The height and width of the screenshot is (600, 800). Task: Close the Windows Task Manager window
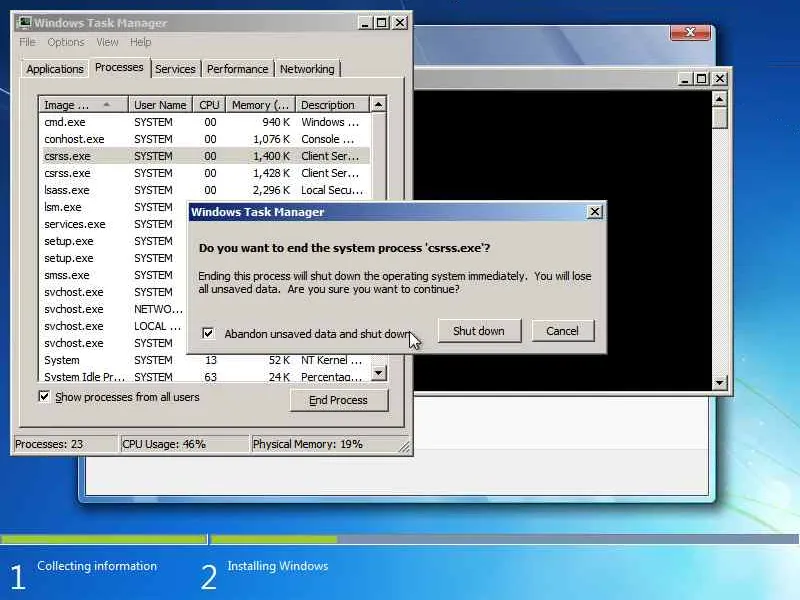[401, 23]
